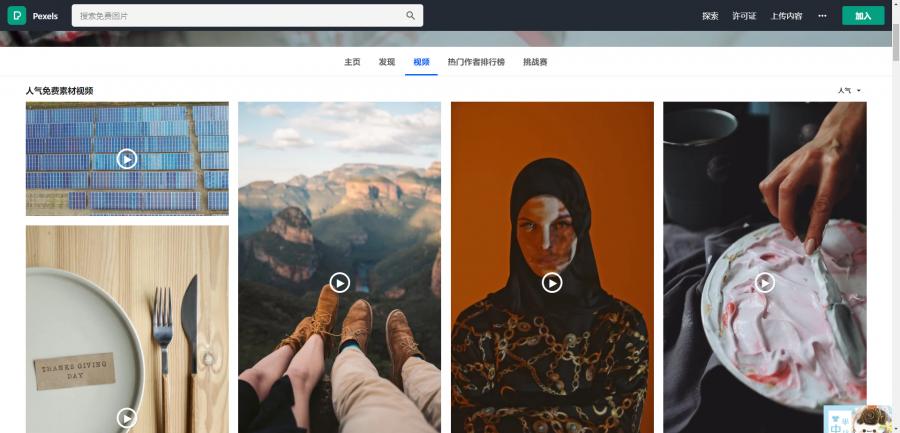Viewport: 900px width, 433px height.
Task: Play the solar panels video
Action: (x=127, y=159)
